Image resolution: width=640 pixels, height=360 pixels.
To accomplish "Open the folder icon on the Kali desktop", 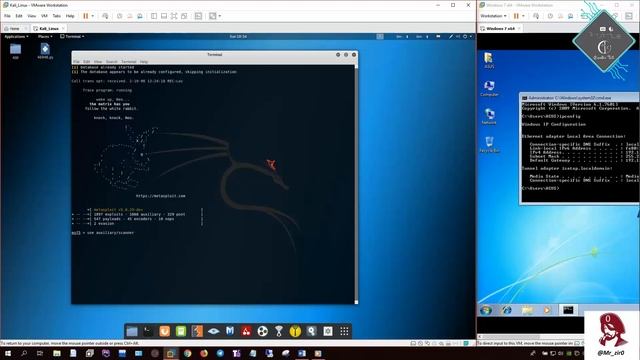I will tap(16, 51).
